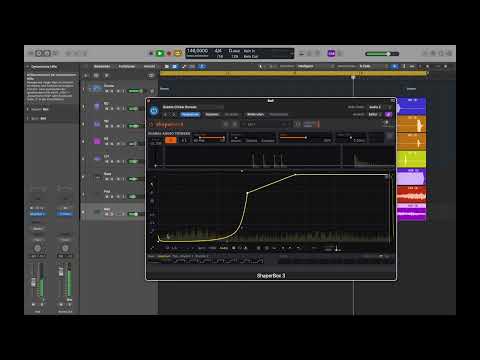Start playback with the green Play button
This screenshot has height=360, width=480.
(160, 53)
